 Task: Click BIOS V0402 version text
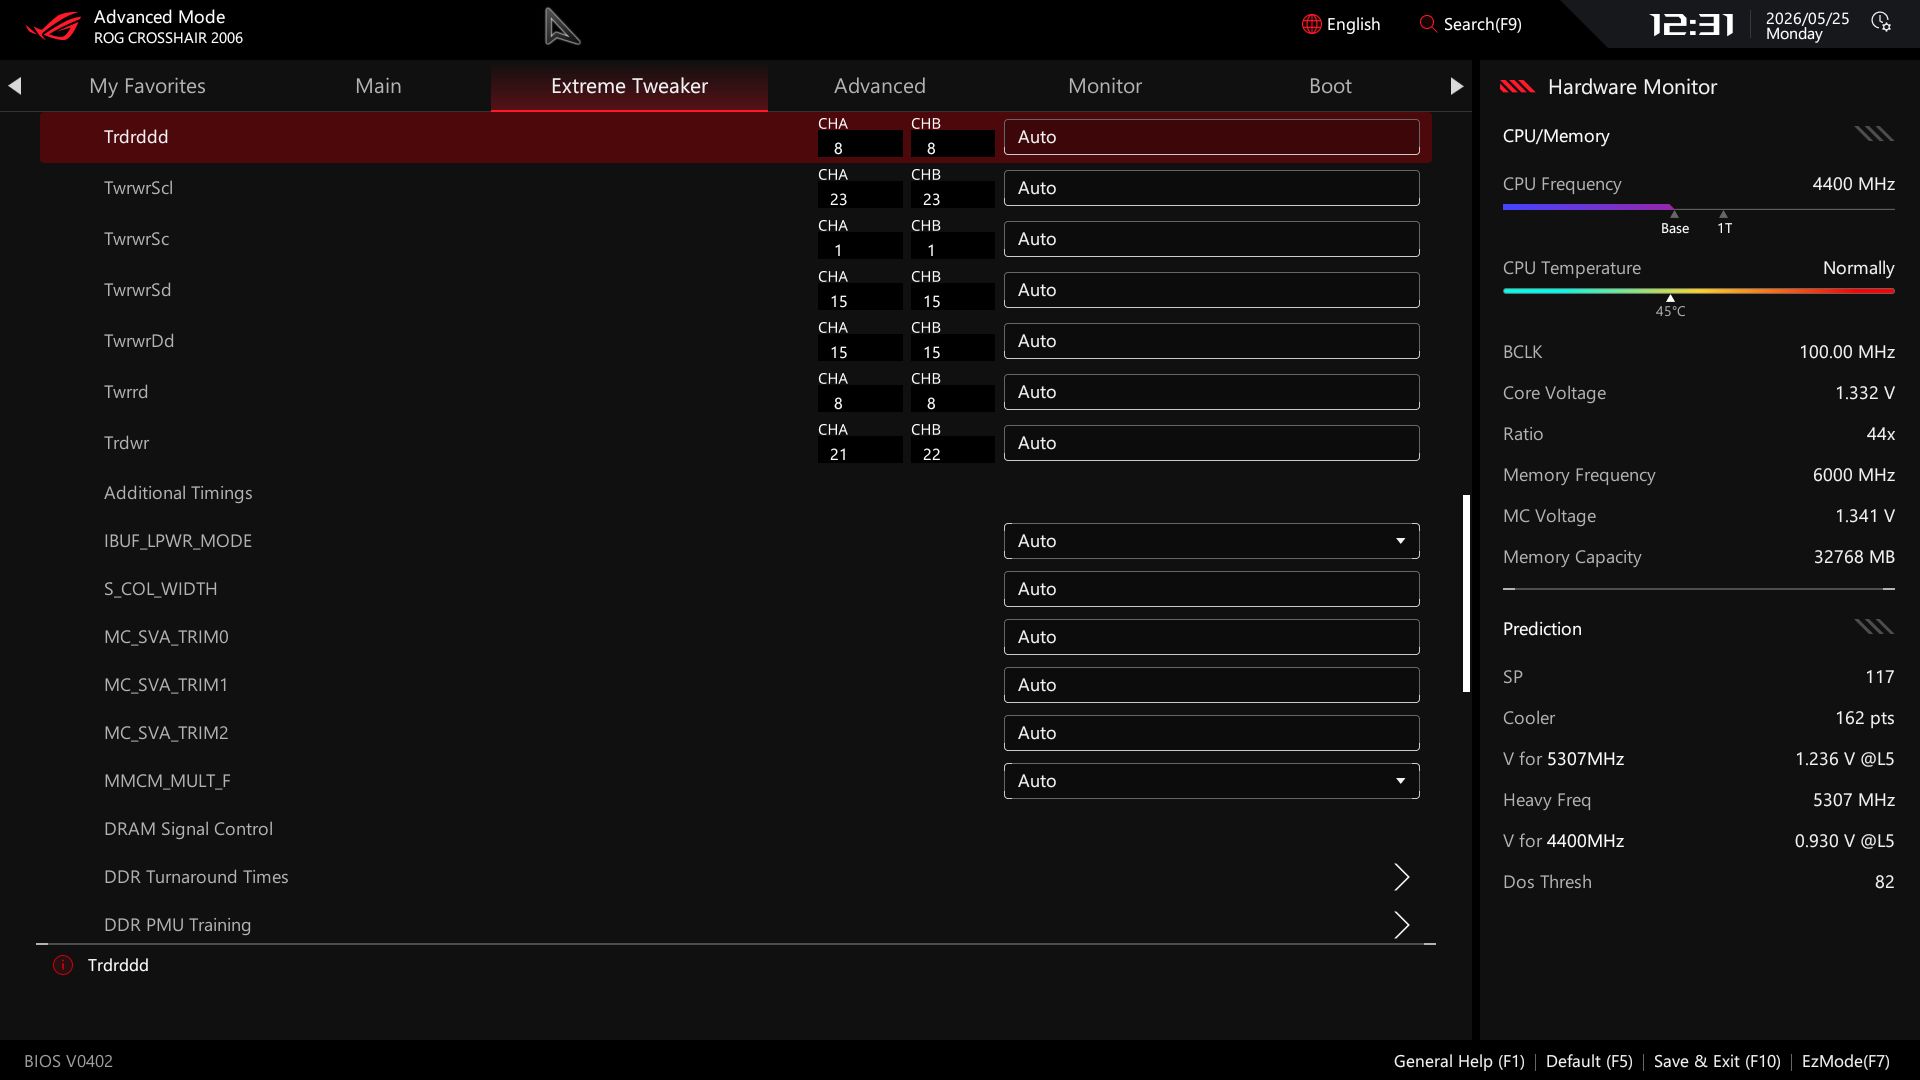click(68, 1061)
